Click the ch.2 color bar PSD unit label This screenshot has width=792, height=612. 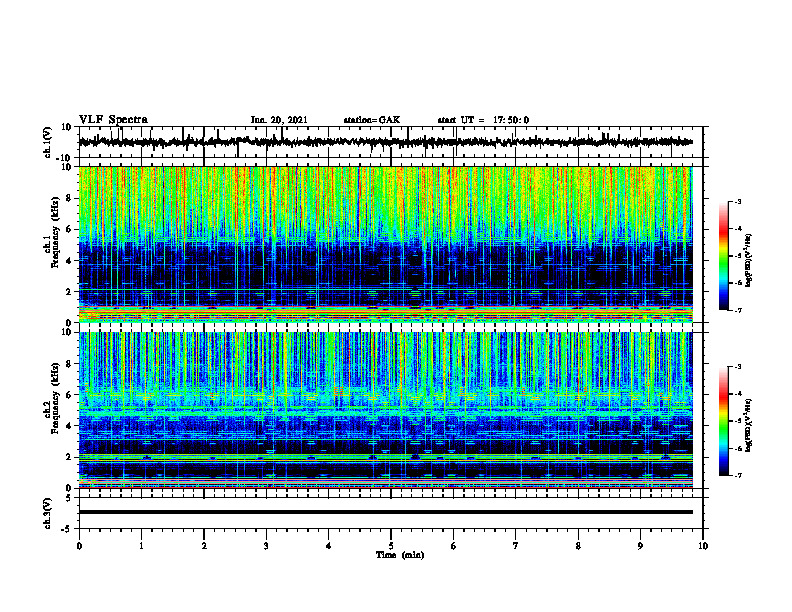tap(748, 425)
